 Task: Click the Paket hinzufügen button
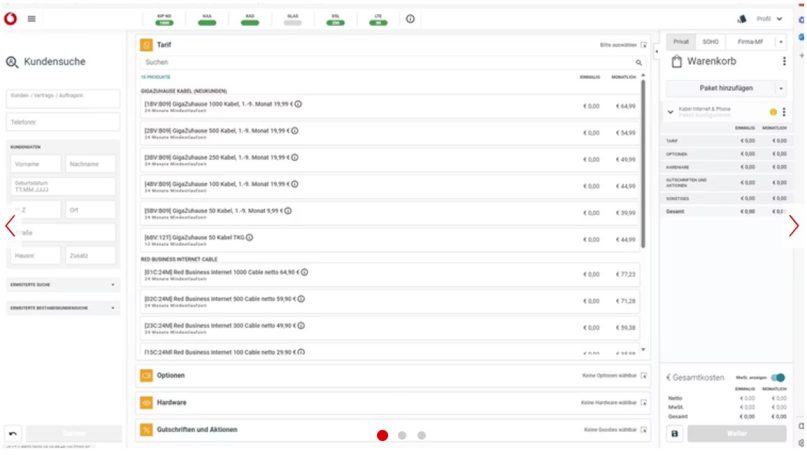(721, 88)
